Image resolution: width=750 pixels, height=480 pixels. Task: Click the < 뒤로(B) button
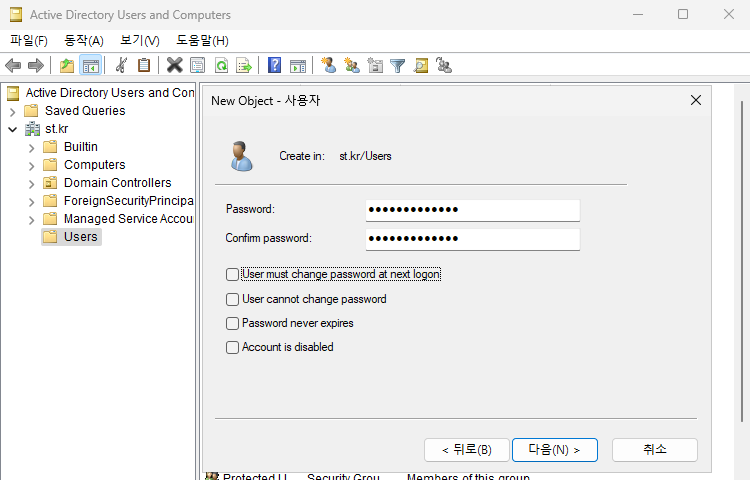click(x=466, y=450)
